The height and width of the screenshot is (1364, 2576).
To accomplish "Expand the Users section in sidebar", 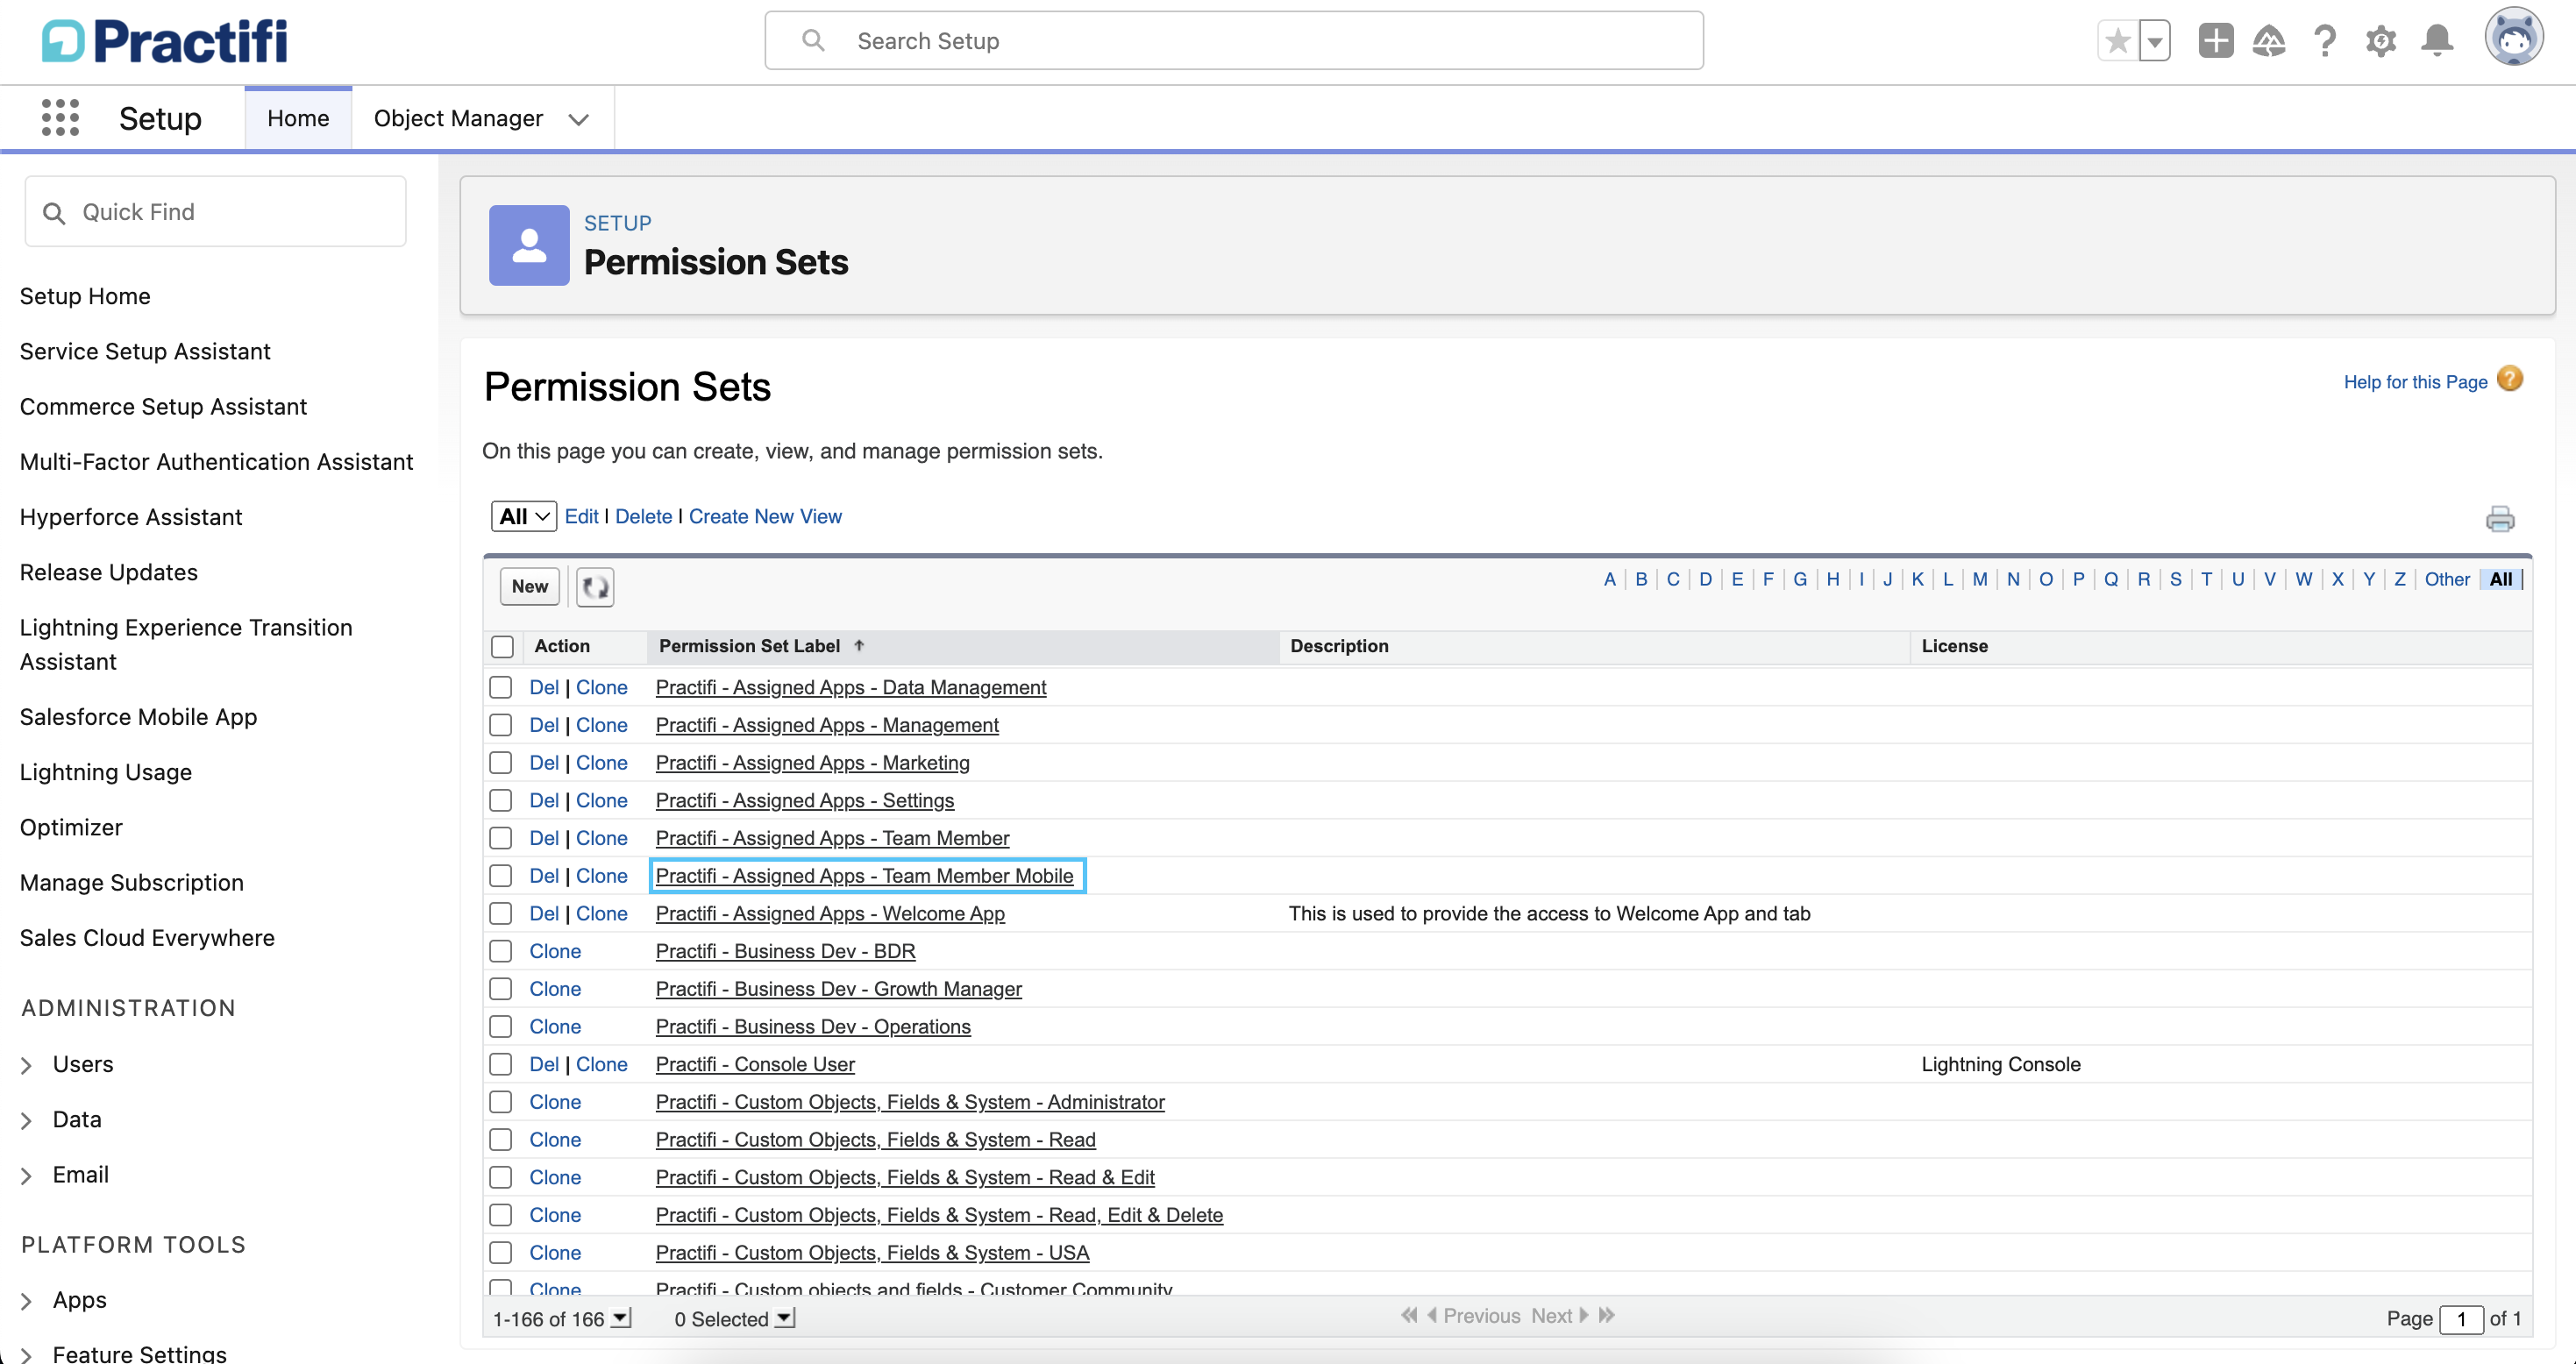I will [27, 1065].
